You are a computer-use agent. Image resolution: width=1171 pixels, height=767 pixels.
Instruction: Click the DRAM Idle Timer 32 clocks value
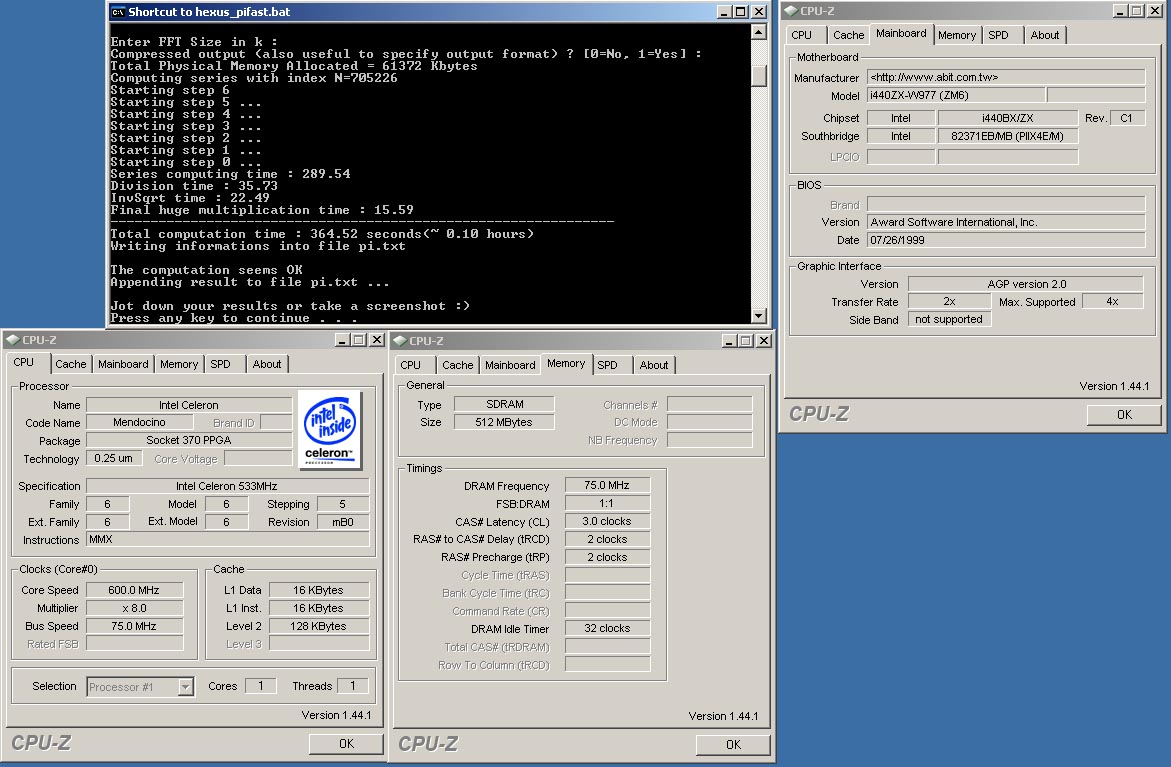coord(607,628)
